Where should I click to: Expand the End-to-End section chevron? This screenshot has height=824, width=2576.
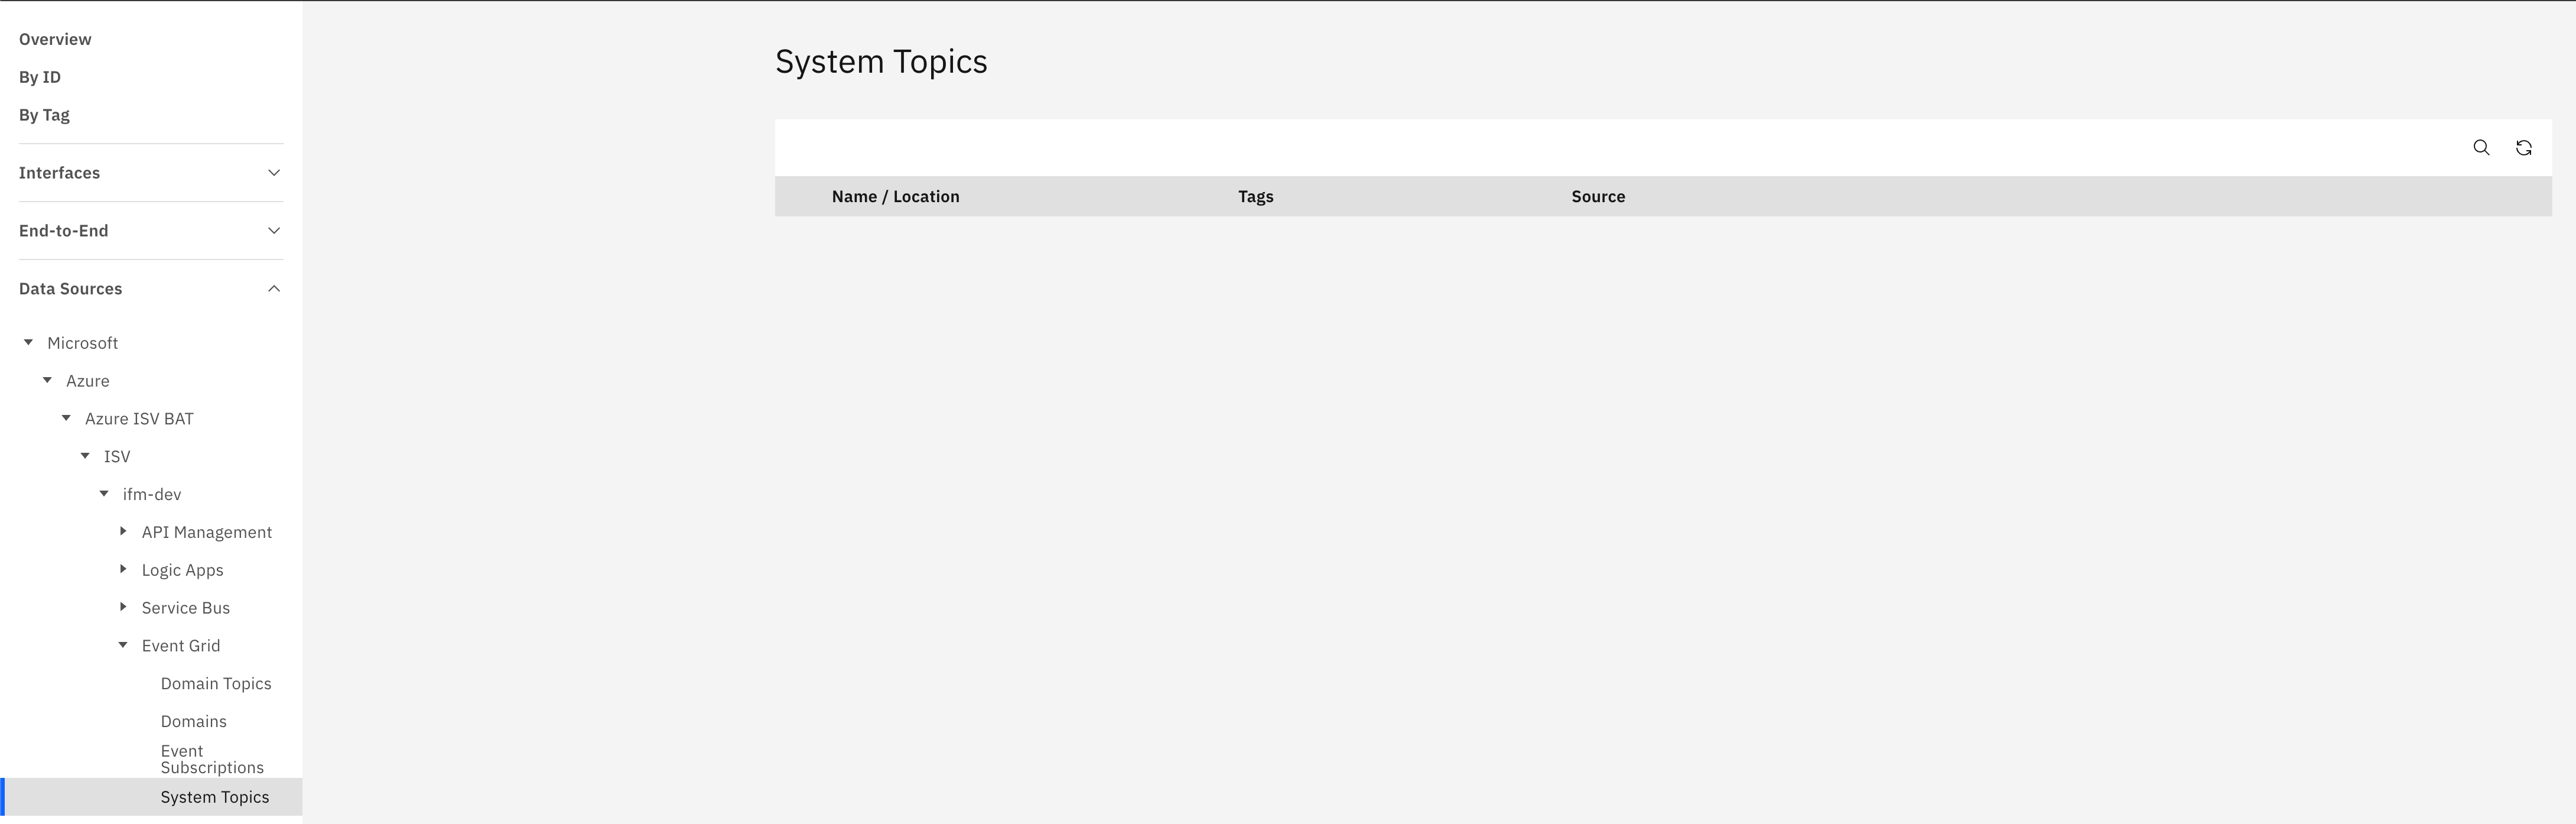pos(274,231)
